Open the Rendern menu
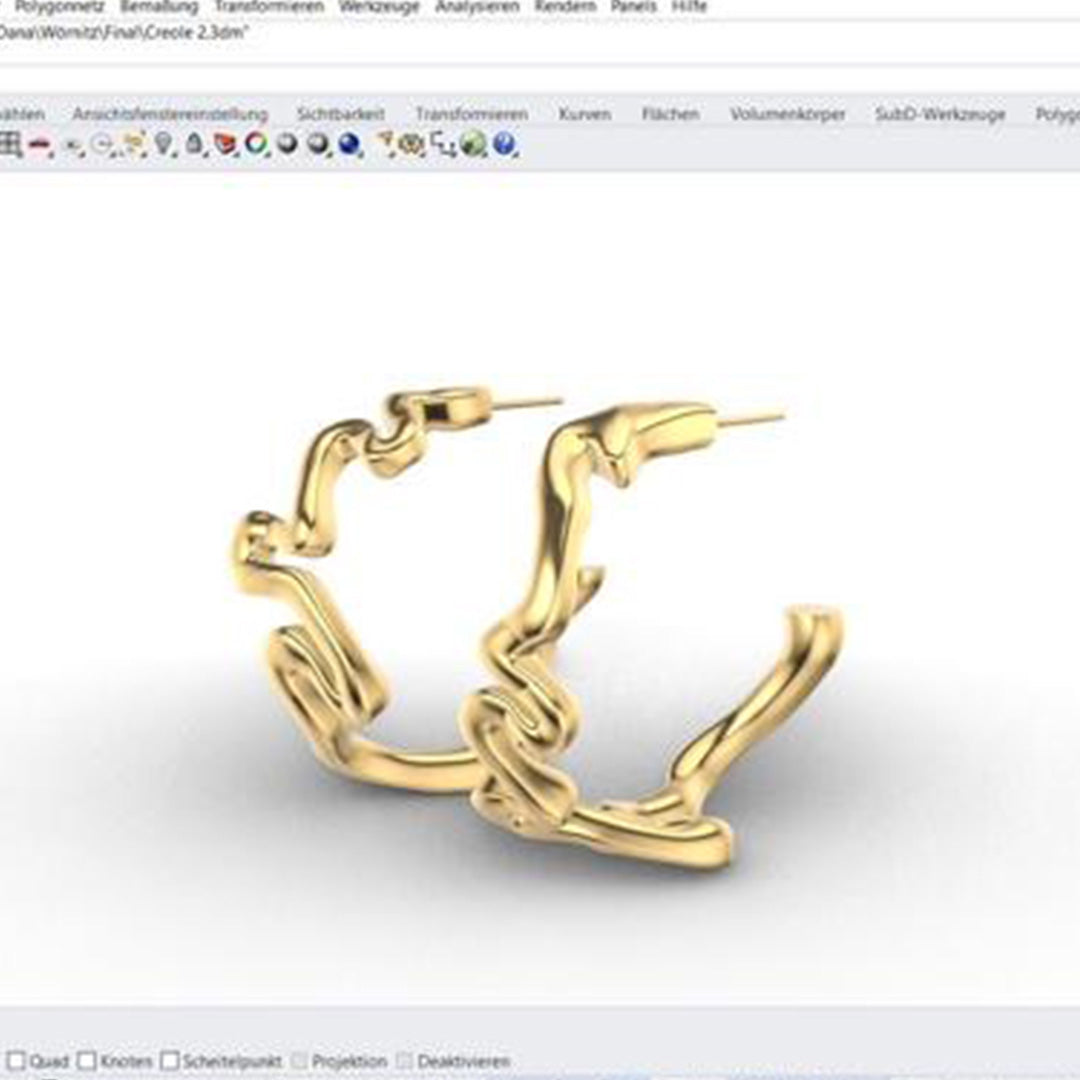Viewport: 1080px width, 1080px height. [x=565, y=7]
